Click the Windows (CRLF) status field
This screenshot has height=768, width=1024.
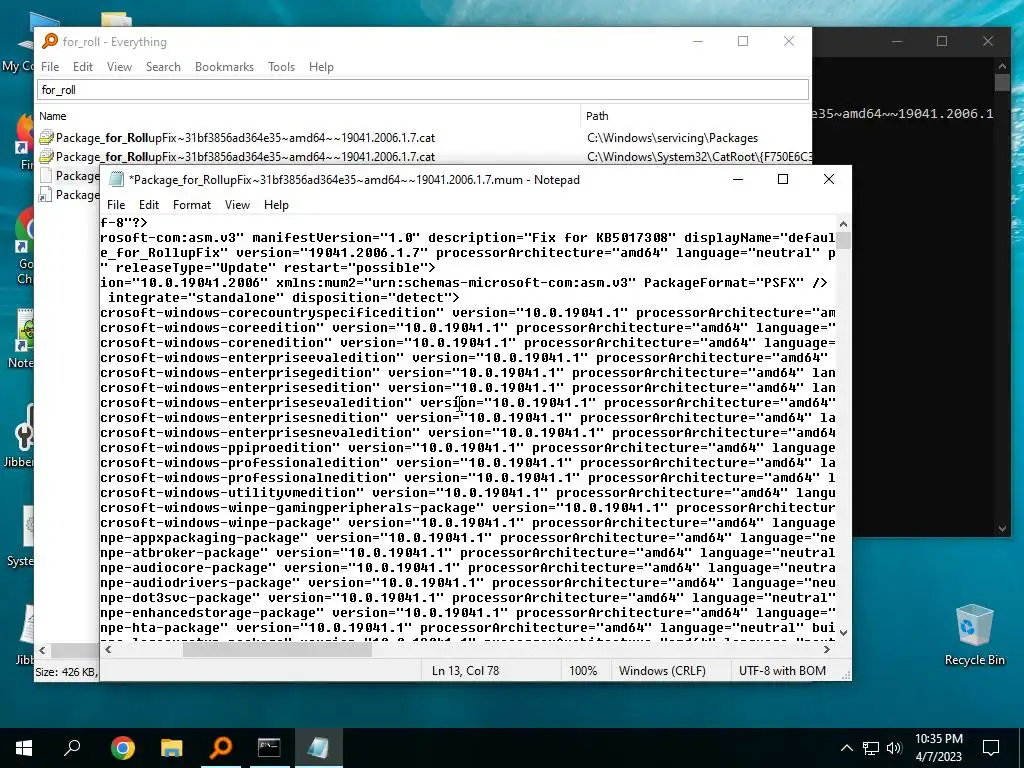(662, 671)
